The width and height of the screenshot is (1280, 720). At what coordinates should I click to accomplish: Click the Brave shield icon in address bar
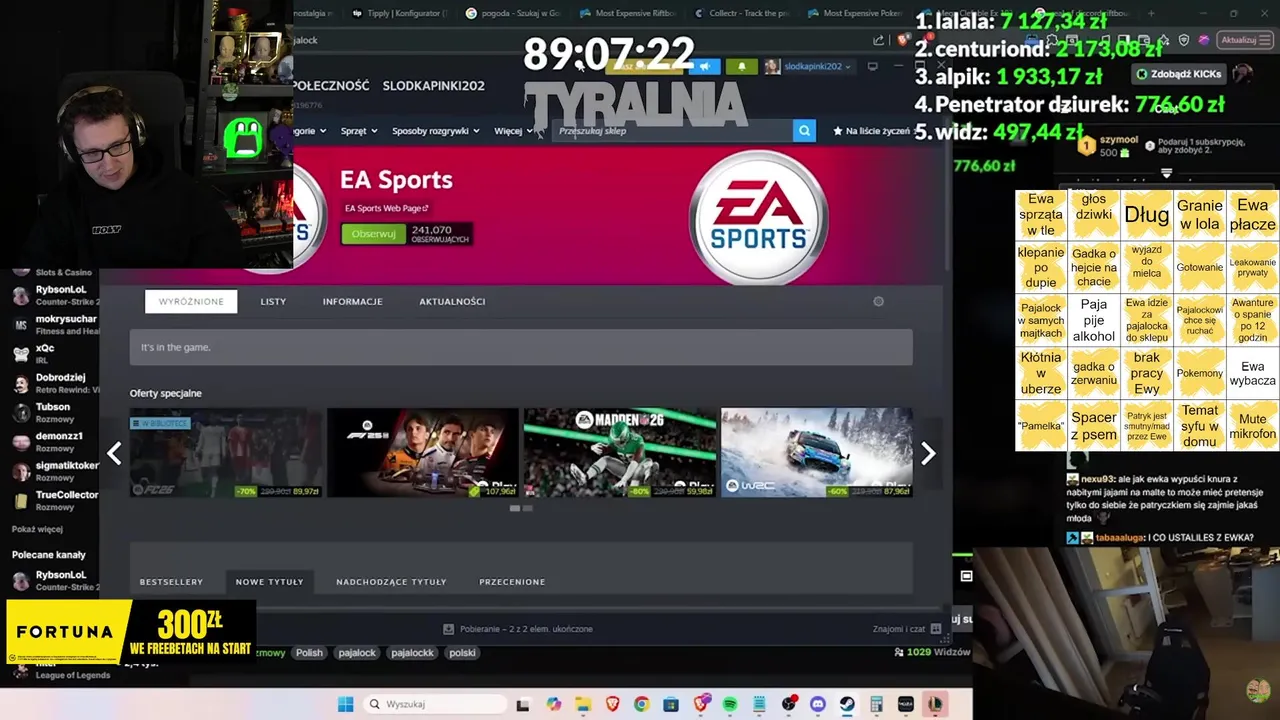tap(903, 40)
